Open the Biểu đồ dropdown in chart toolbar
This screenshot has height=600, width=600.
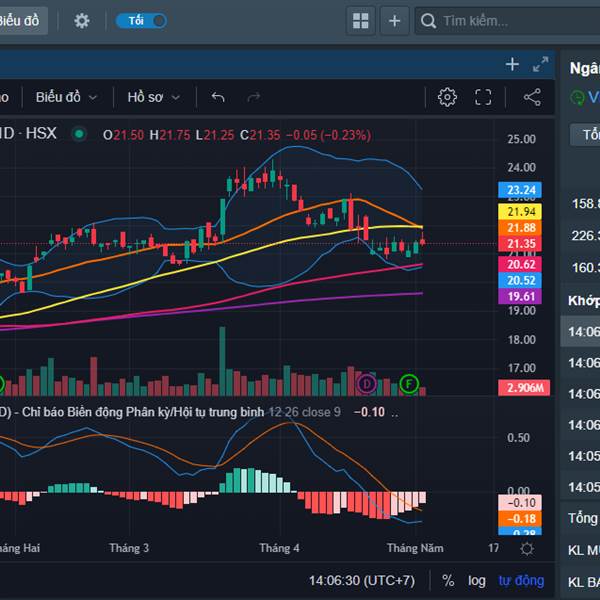(x=66, y=97)
